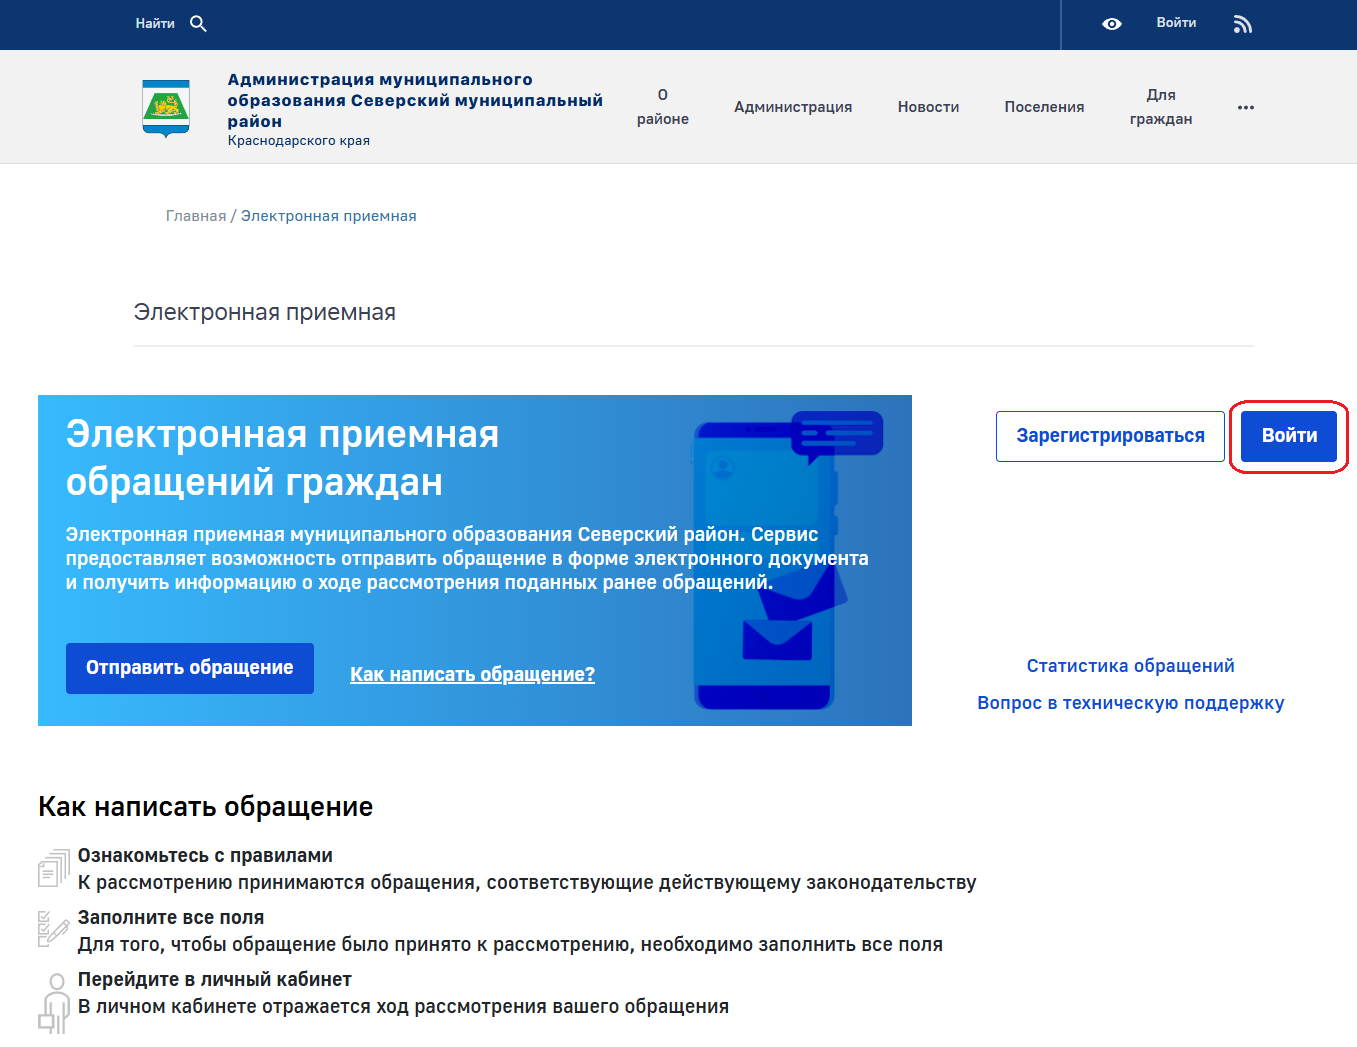This screenshot has width=1357, height=1047.
Task: Click the documents icon beside rules
Action: [54, 868]
